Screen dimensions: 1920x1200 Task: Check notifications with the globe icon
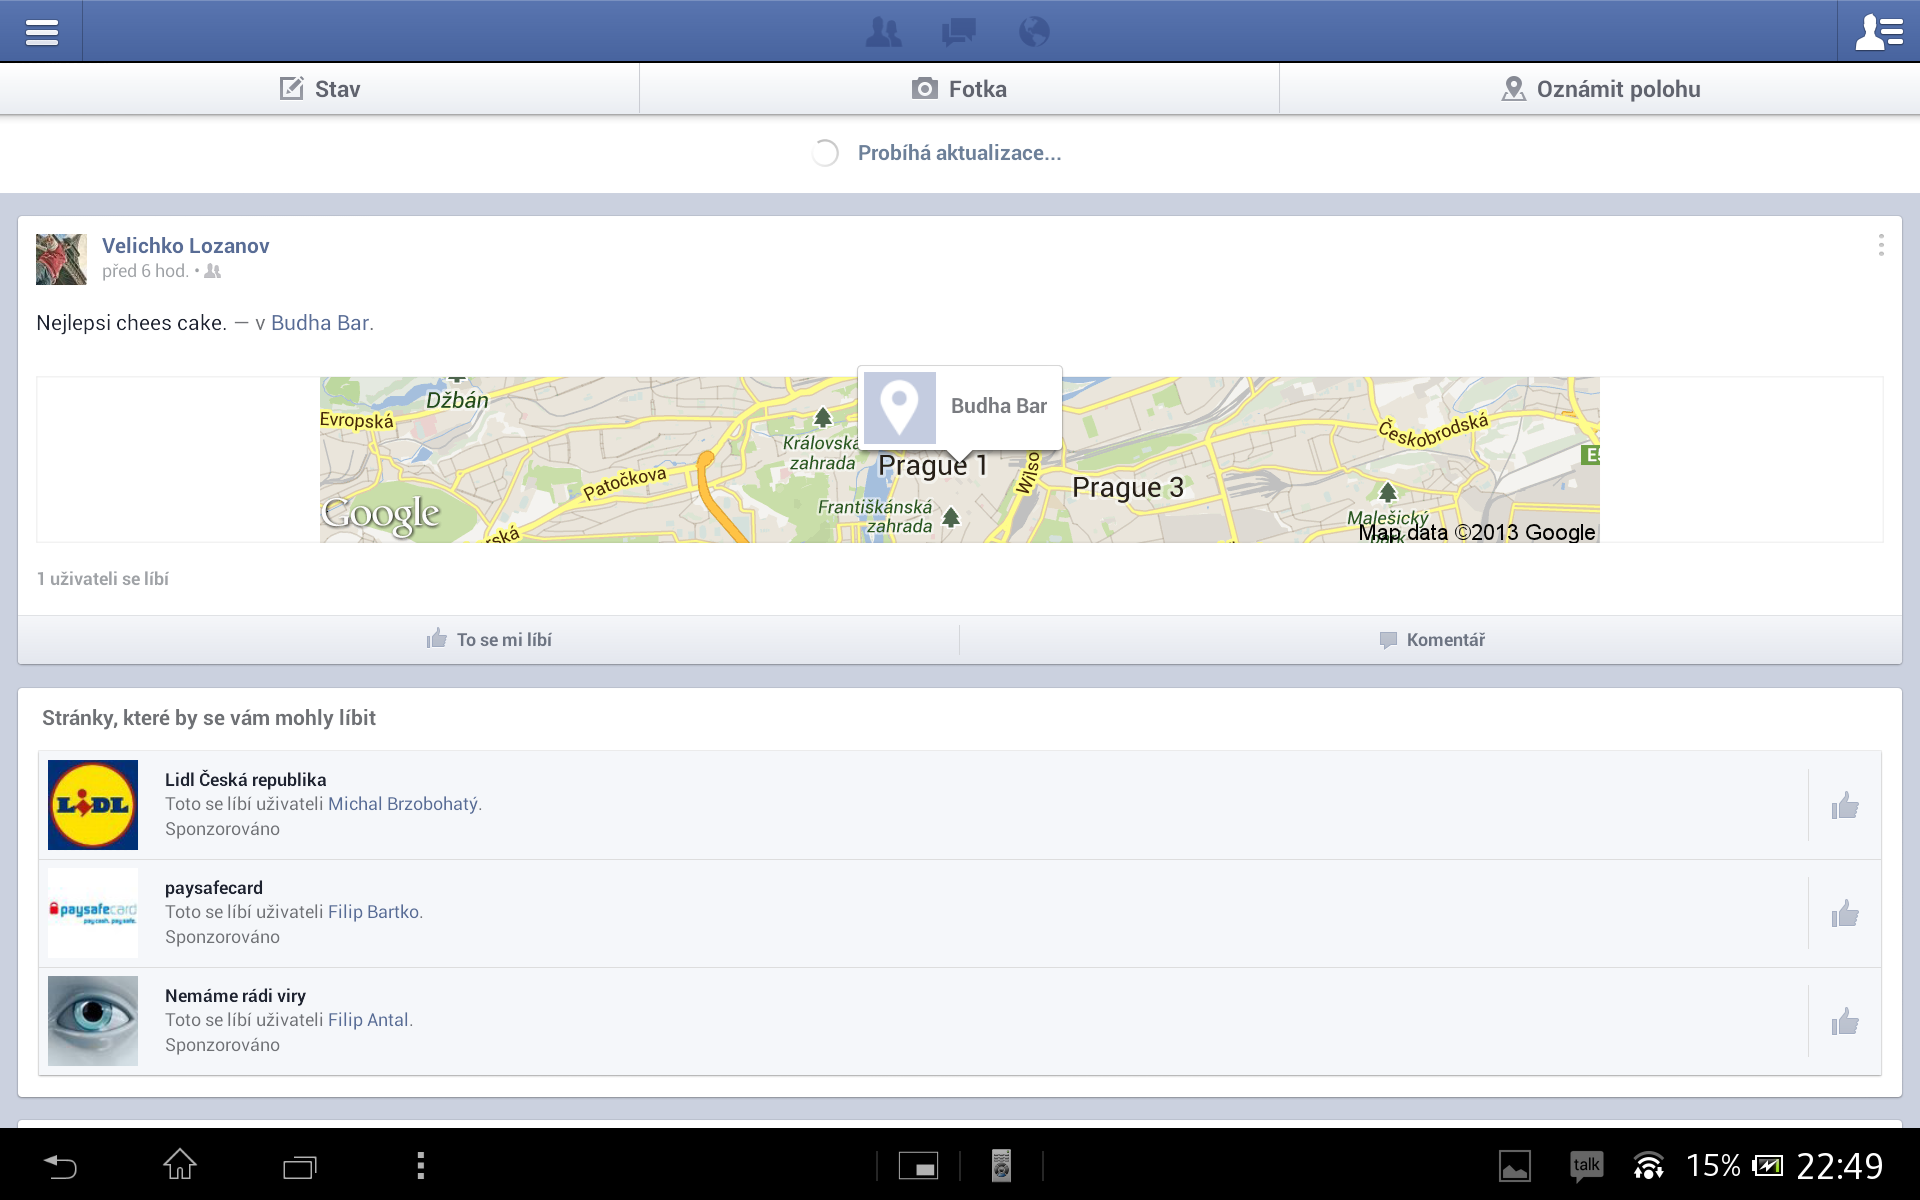click(1034, 31)
